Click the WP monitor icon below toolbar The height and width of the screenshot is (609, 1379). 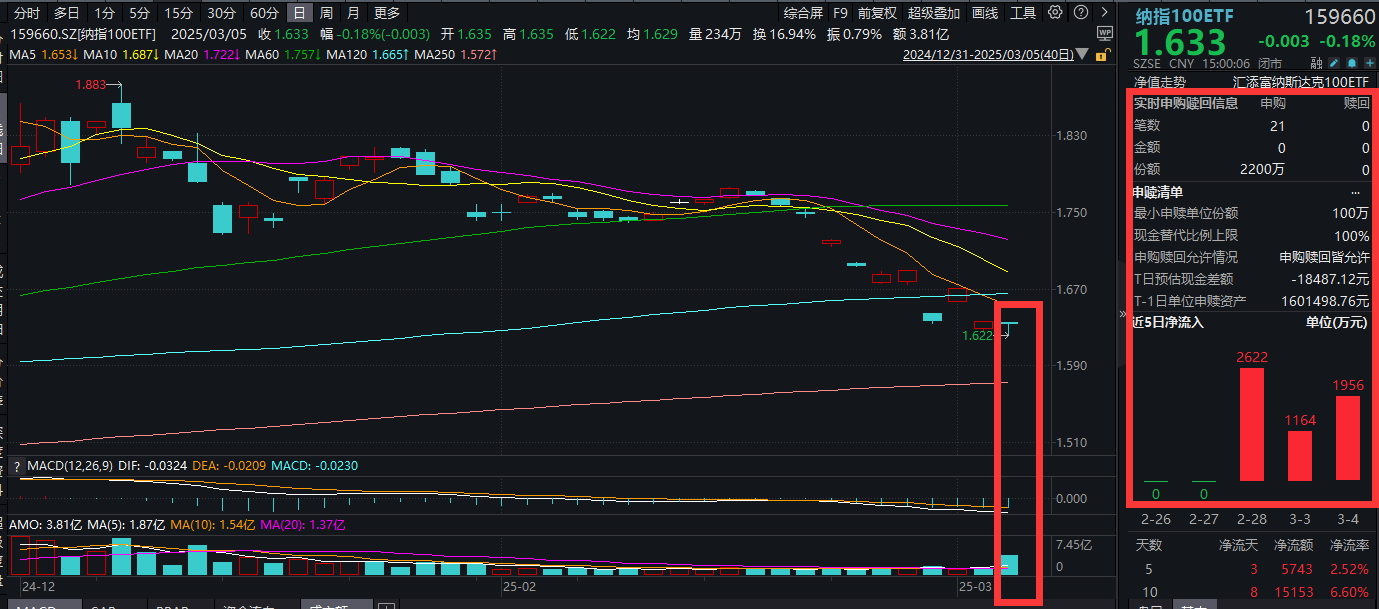pyautogui.click(x=1104, y=33)
